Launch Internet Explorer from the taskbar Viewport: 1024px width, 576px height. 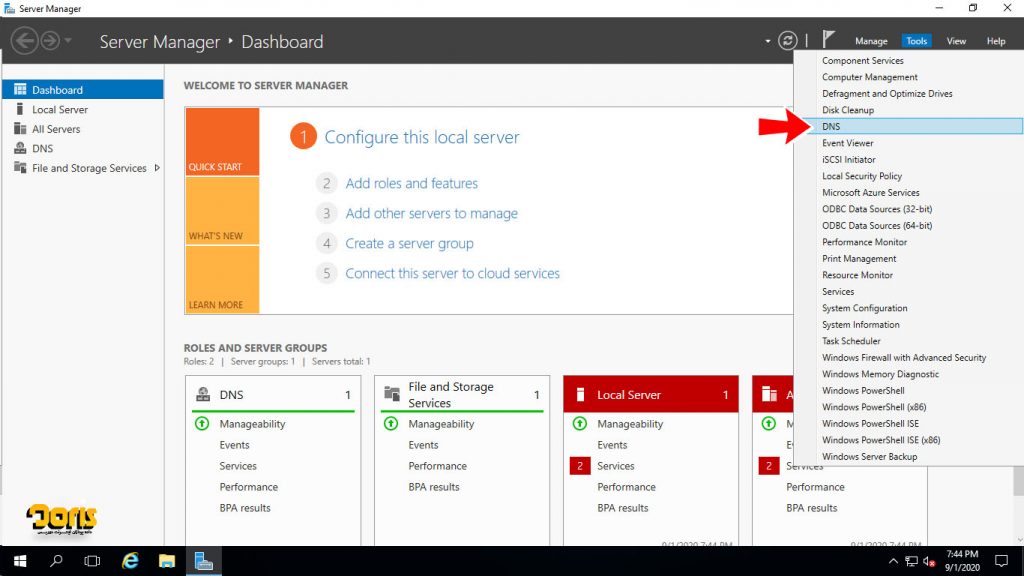(x=131, y=561)
